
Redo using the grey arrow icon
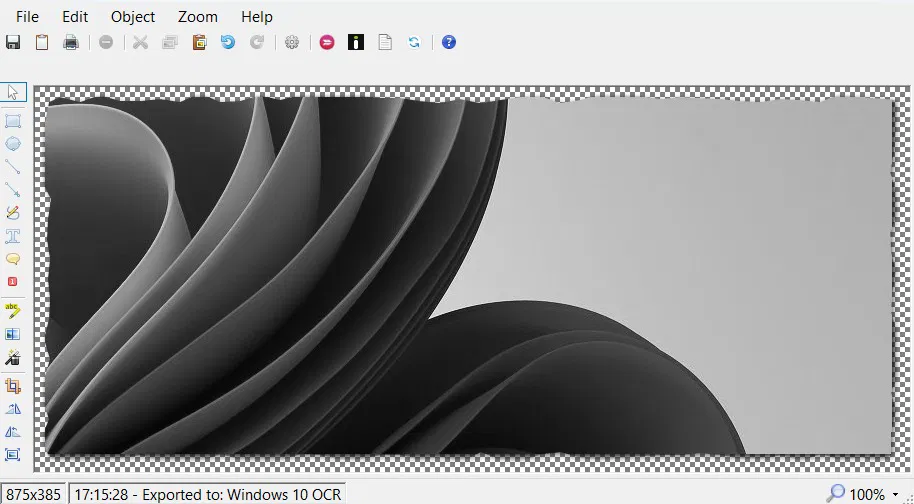click(257, 42)
